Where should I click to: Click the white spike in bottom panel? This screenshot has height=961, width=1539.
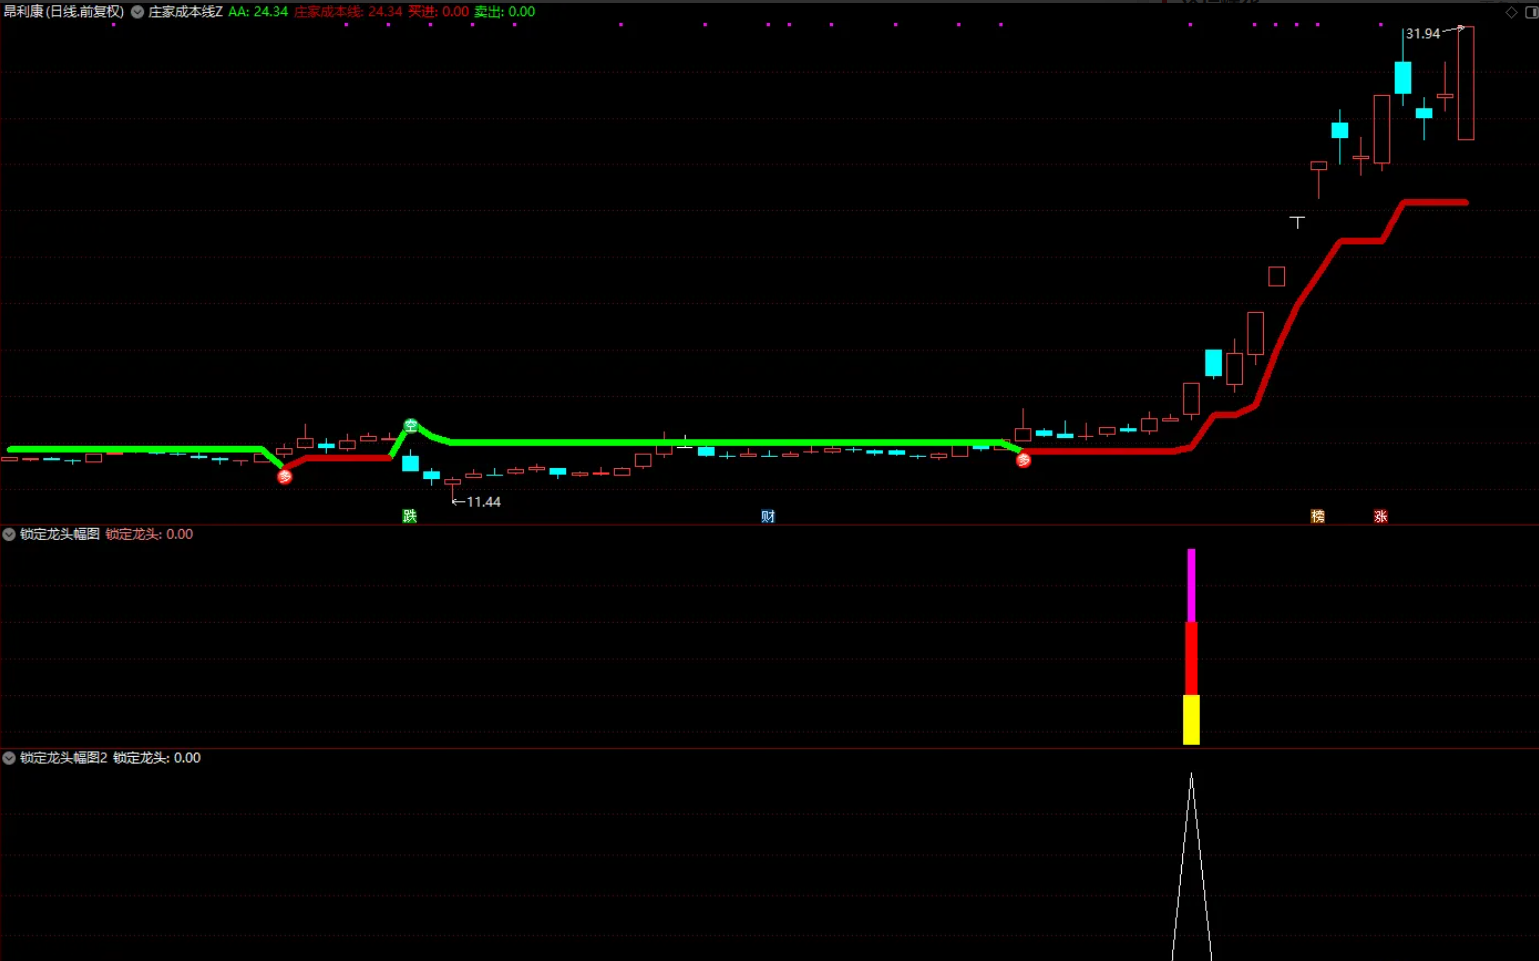point(1191,870)
